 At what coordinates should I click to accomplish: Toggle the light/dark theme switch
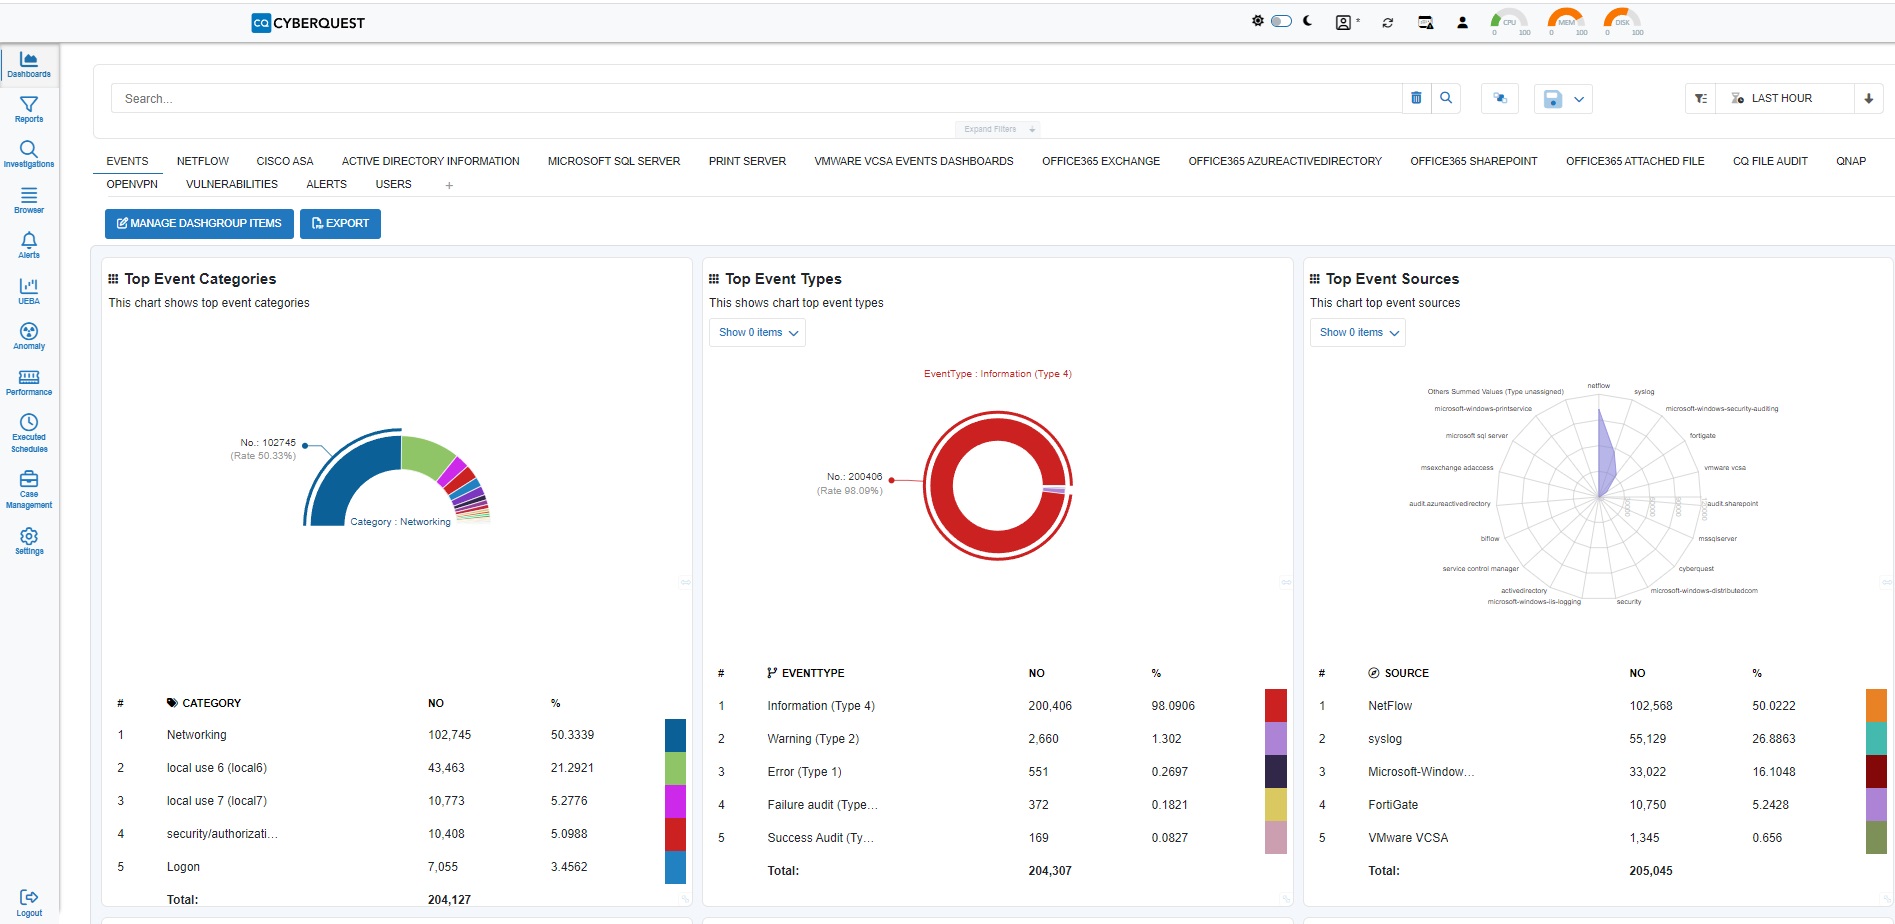pos(1281,21)
